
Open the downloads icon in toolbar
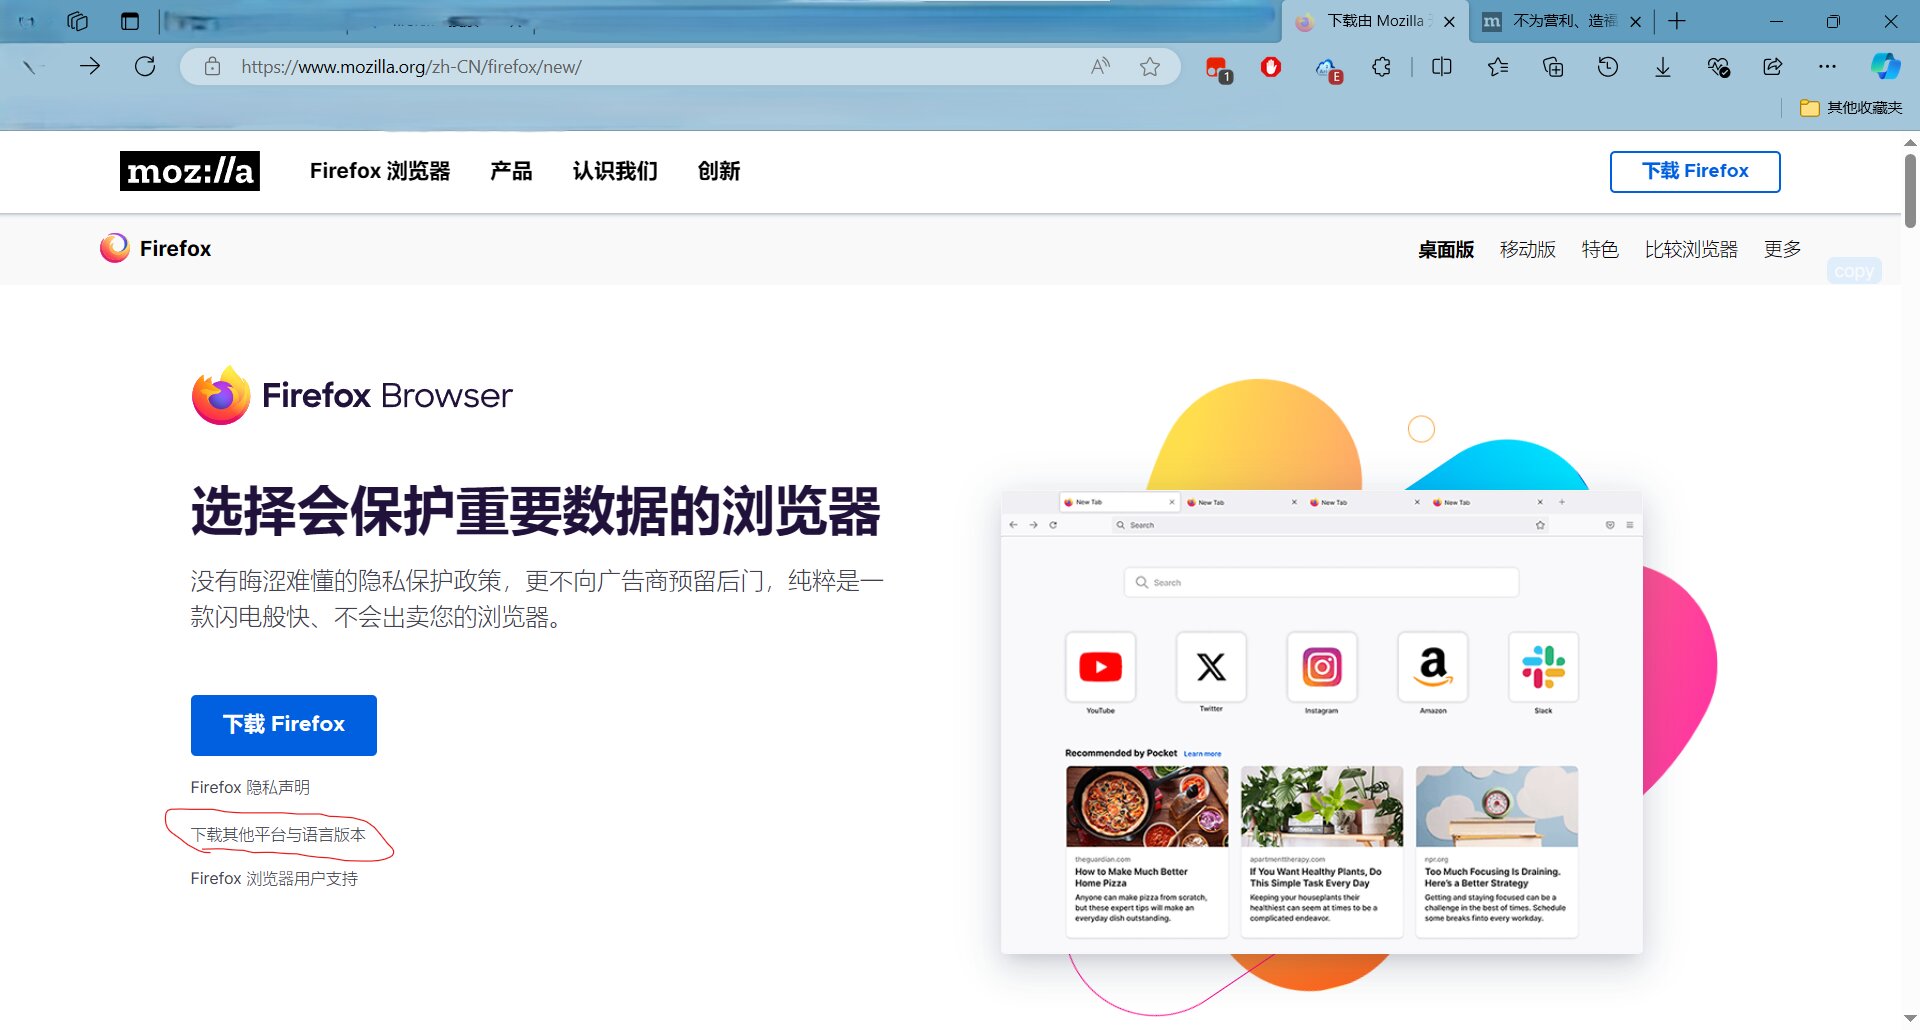1662,67
